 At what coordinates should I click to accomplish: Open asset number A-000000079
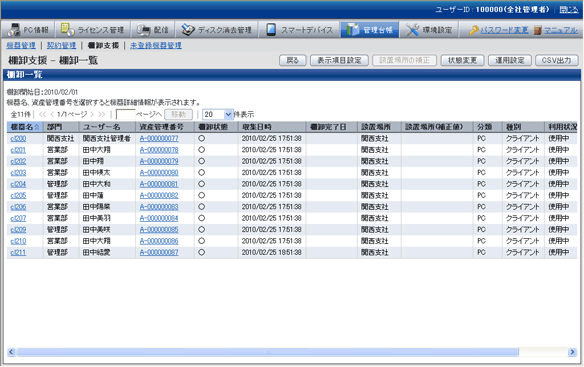[x=159, y=161]
